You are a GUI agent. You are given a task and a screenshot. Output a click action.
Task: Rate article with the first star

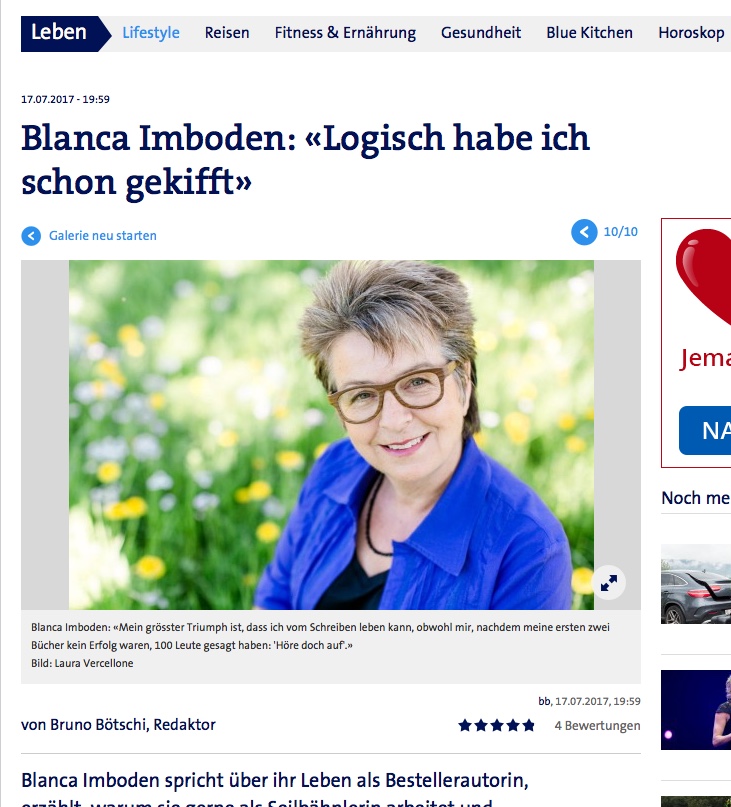click(x=465, y=726)
